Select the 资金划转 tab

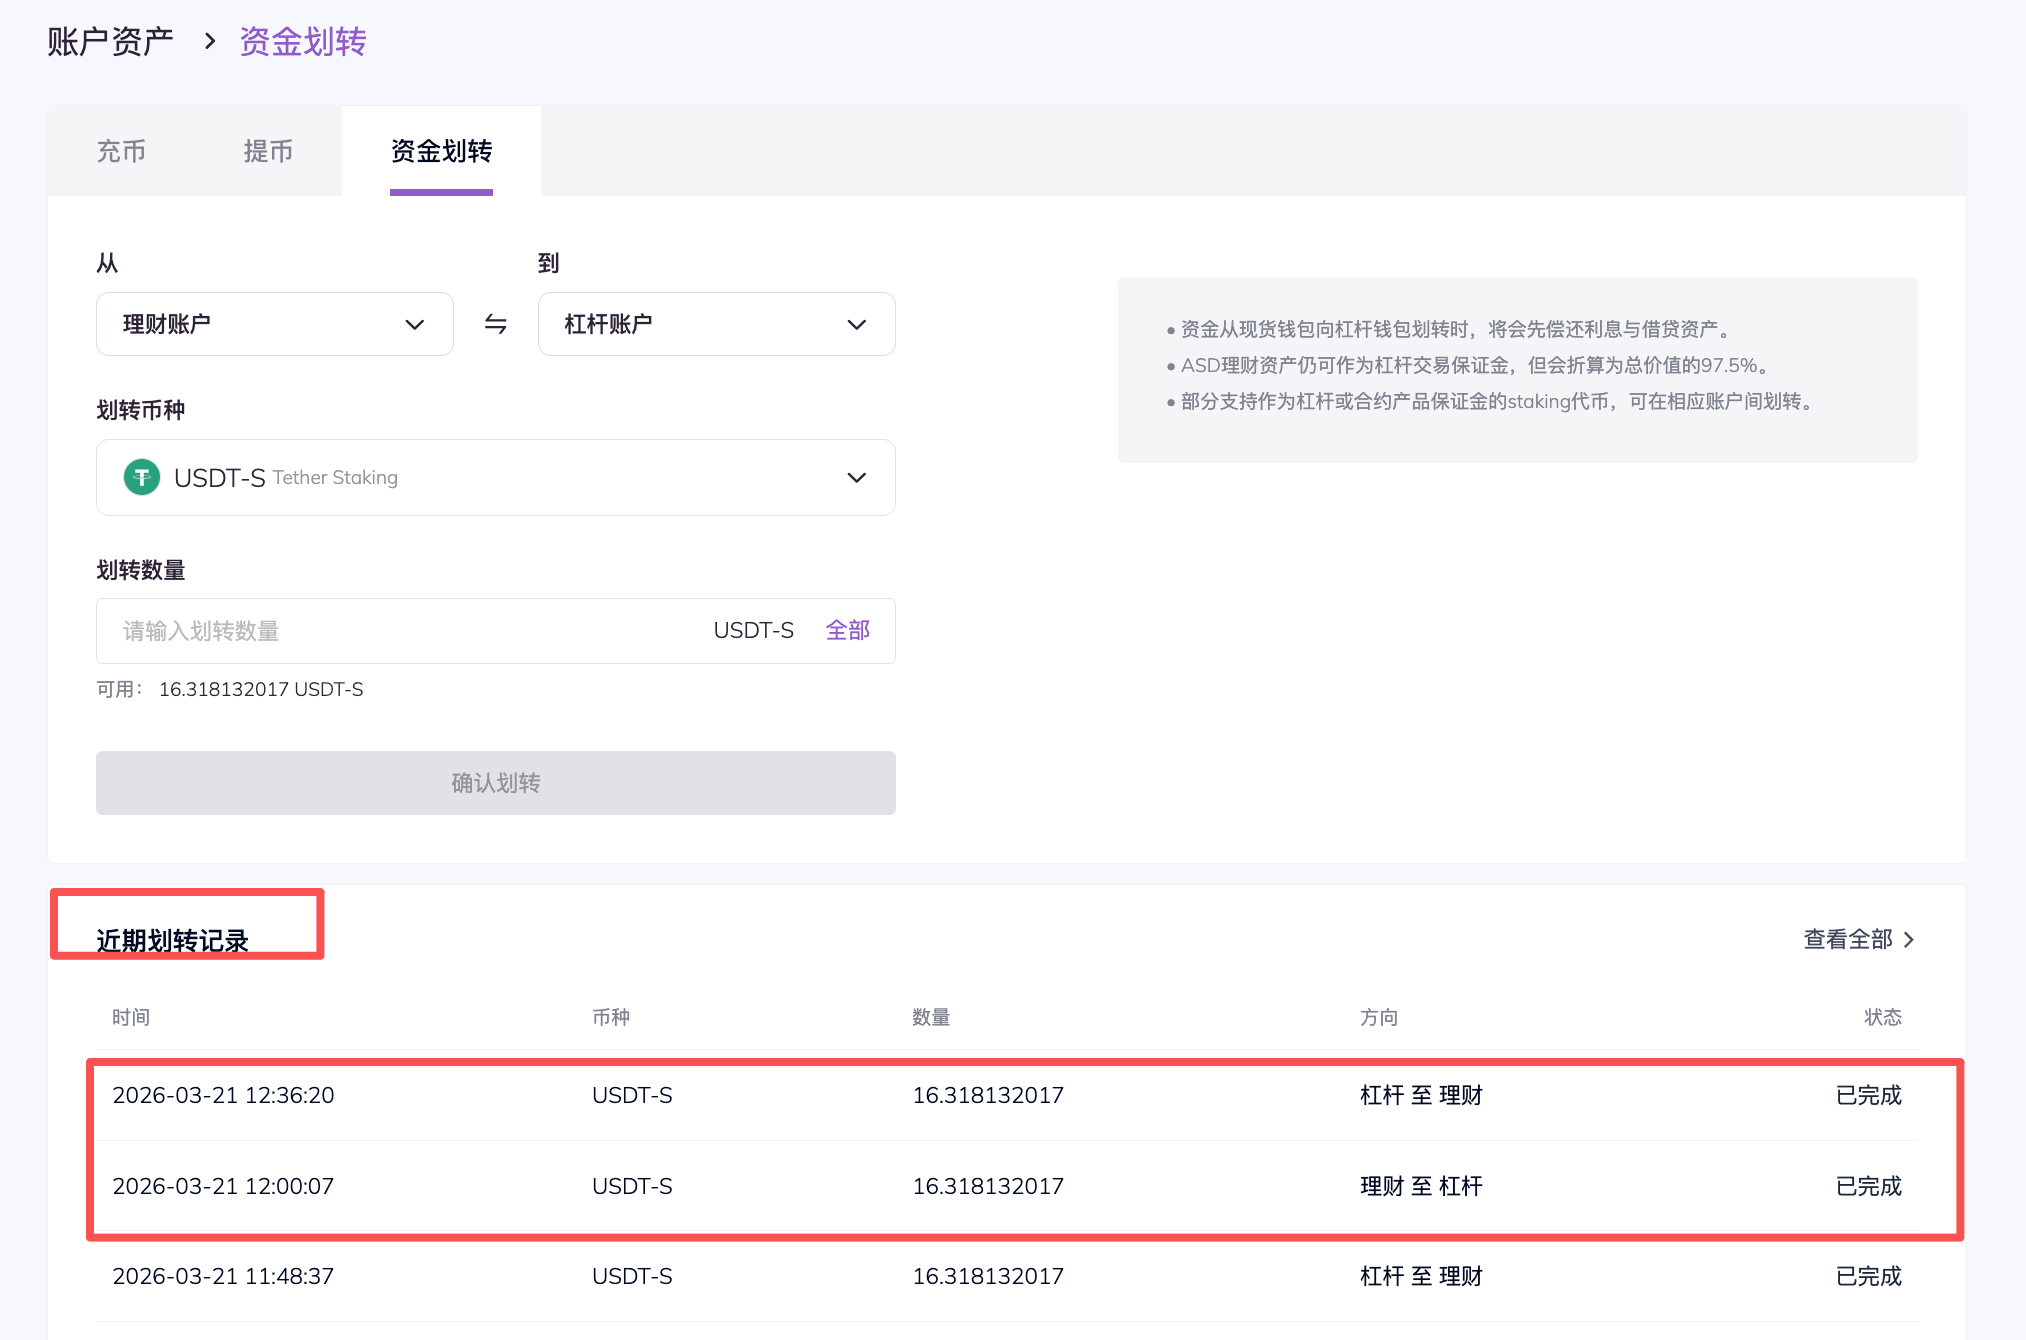(x=441, y=151)
